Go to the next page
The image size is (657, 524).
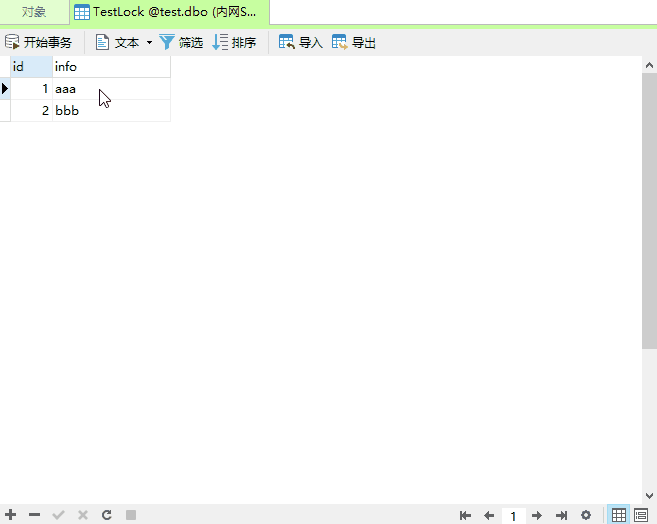[x=537, y=515]
